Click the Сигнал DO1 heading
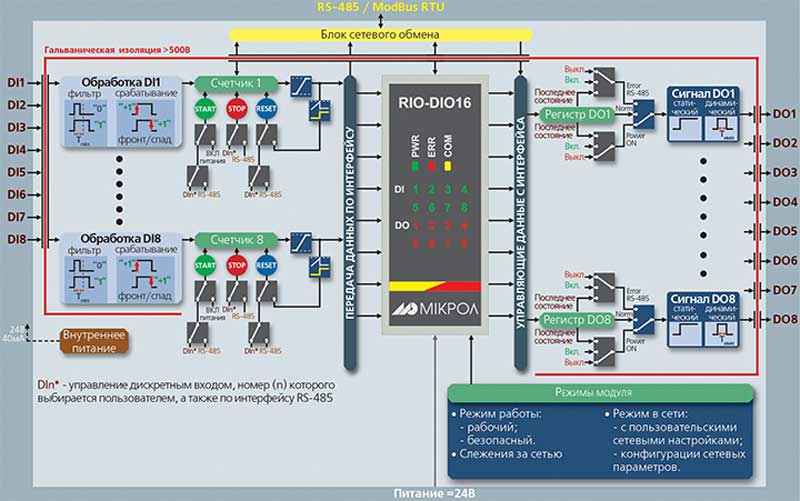The image size is (800, 501). pos(703,93)
